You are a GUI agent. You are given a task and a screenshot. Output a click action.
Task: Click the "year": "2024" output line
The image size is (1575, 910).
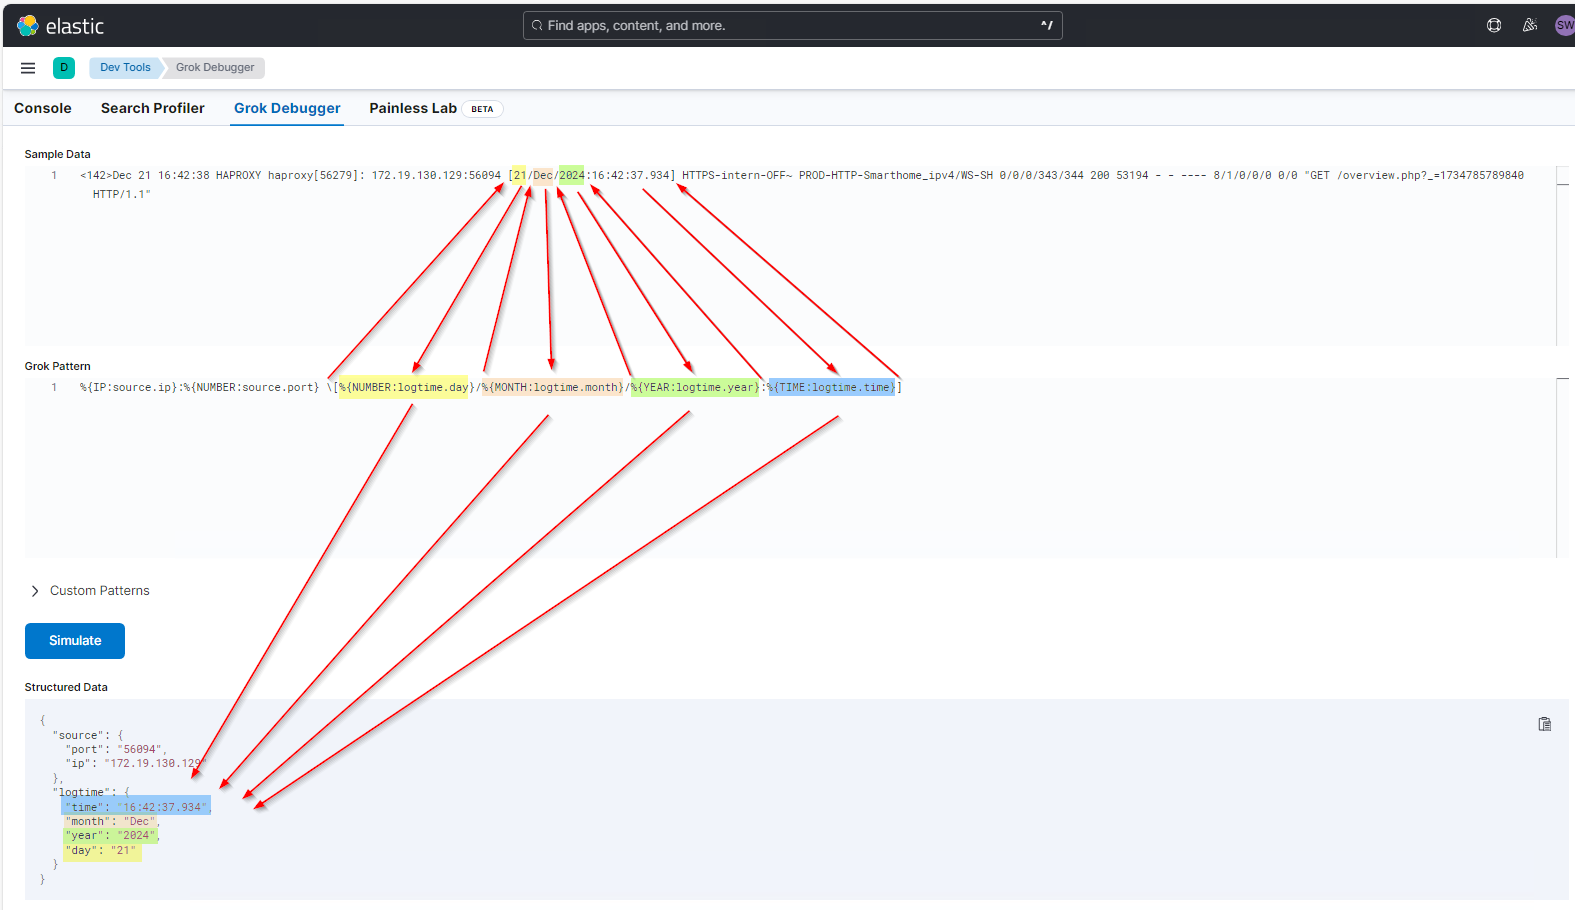tap(110, 836)
